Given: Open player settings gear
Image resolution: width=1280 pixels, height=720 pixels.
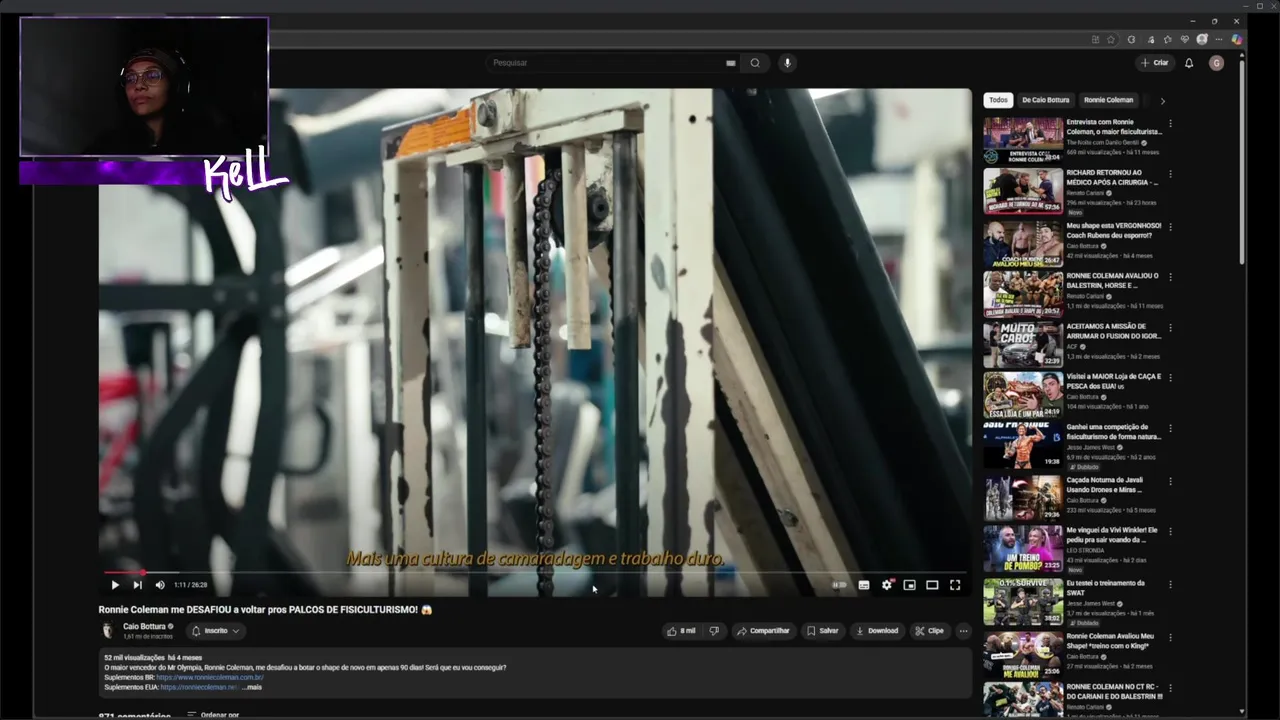Looking at the screenshot, I should [887, 585].
